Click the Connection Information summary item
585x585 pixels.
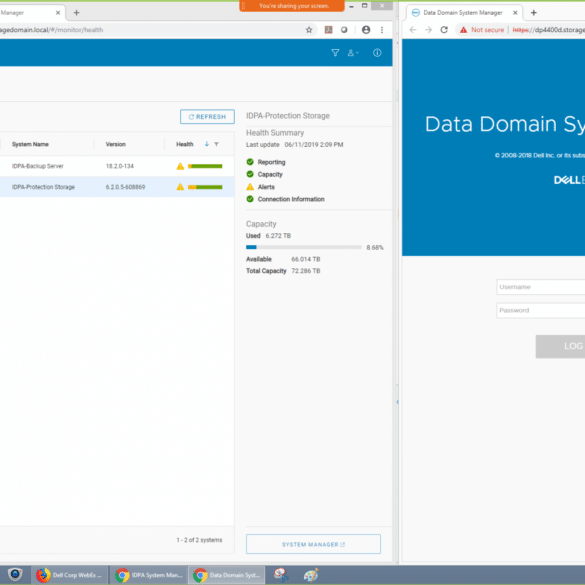(x=285, y=199)
